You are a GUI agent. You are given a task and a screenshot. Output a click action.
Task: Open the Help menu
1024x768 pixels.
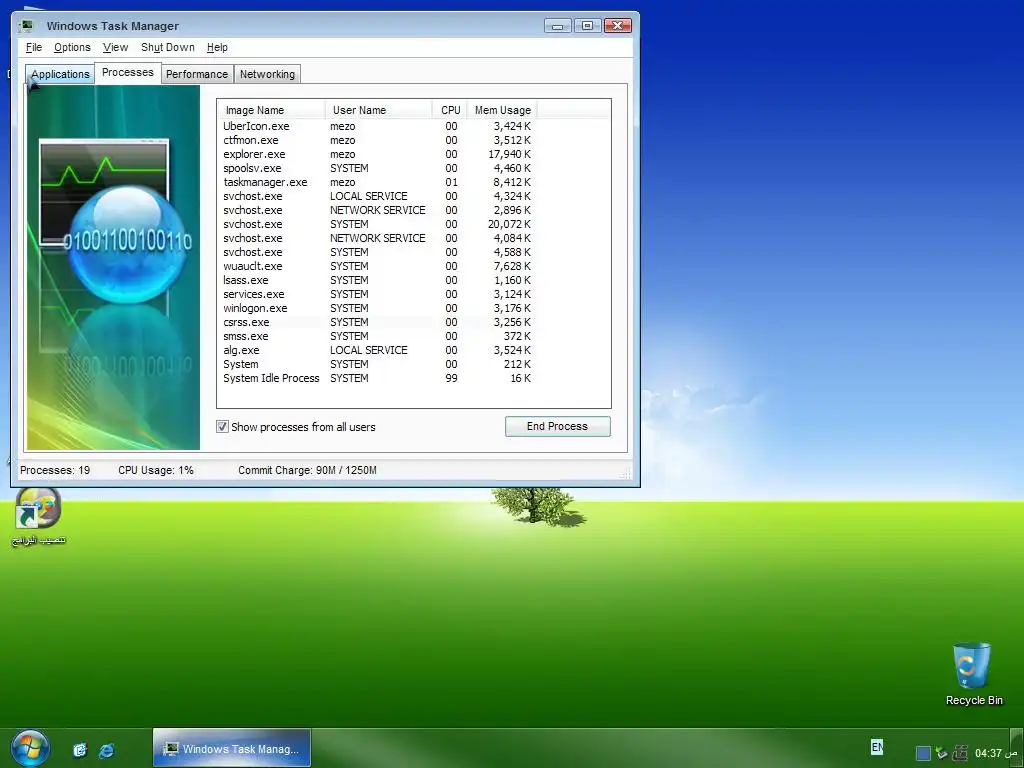click(x=217, y=48)
